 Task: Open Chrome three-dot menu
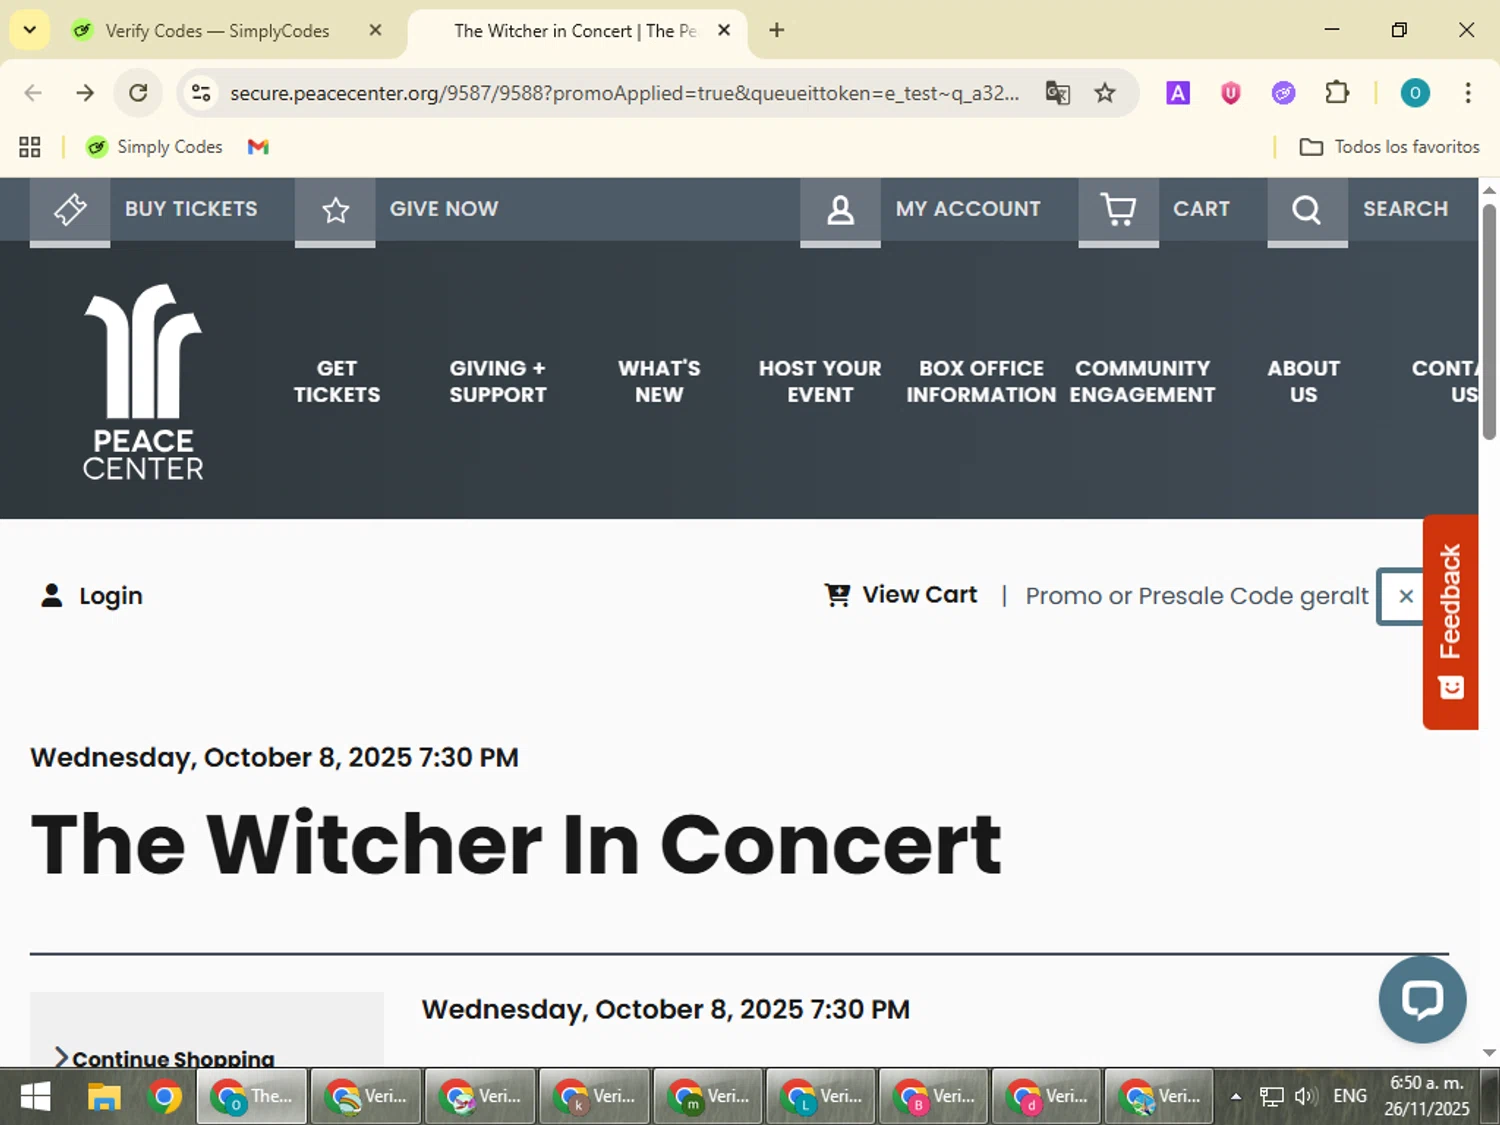pyautogui.click(x=1468, y=93)
